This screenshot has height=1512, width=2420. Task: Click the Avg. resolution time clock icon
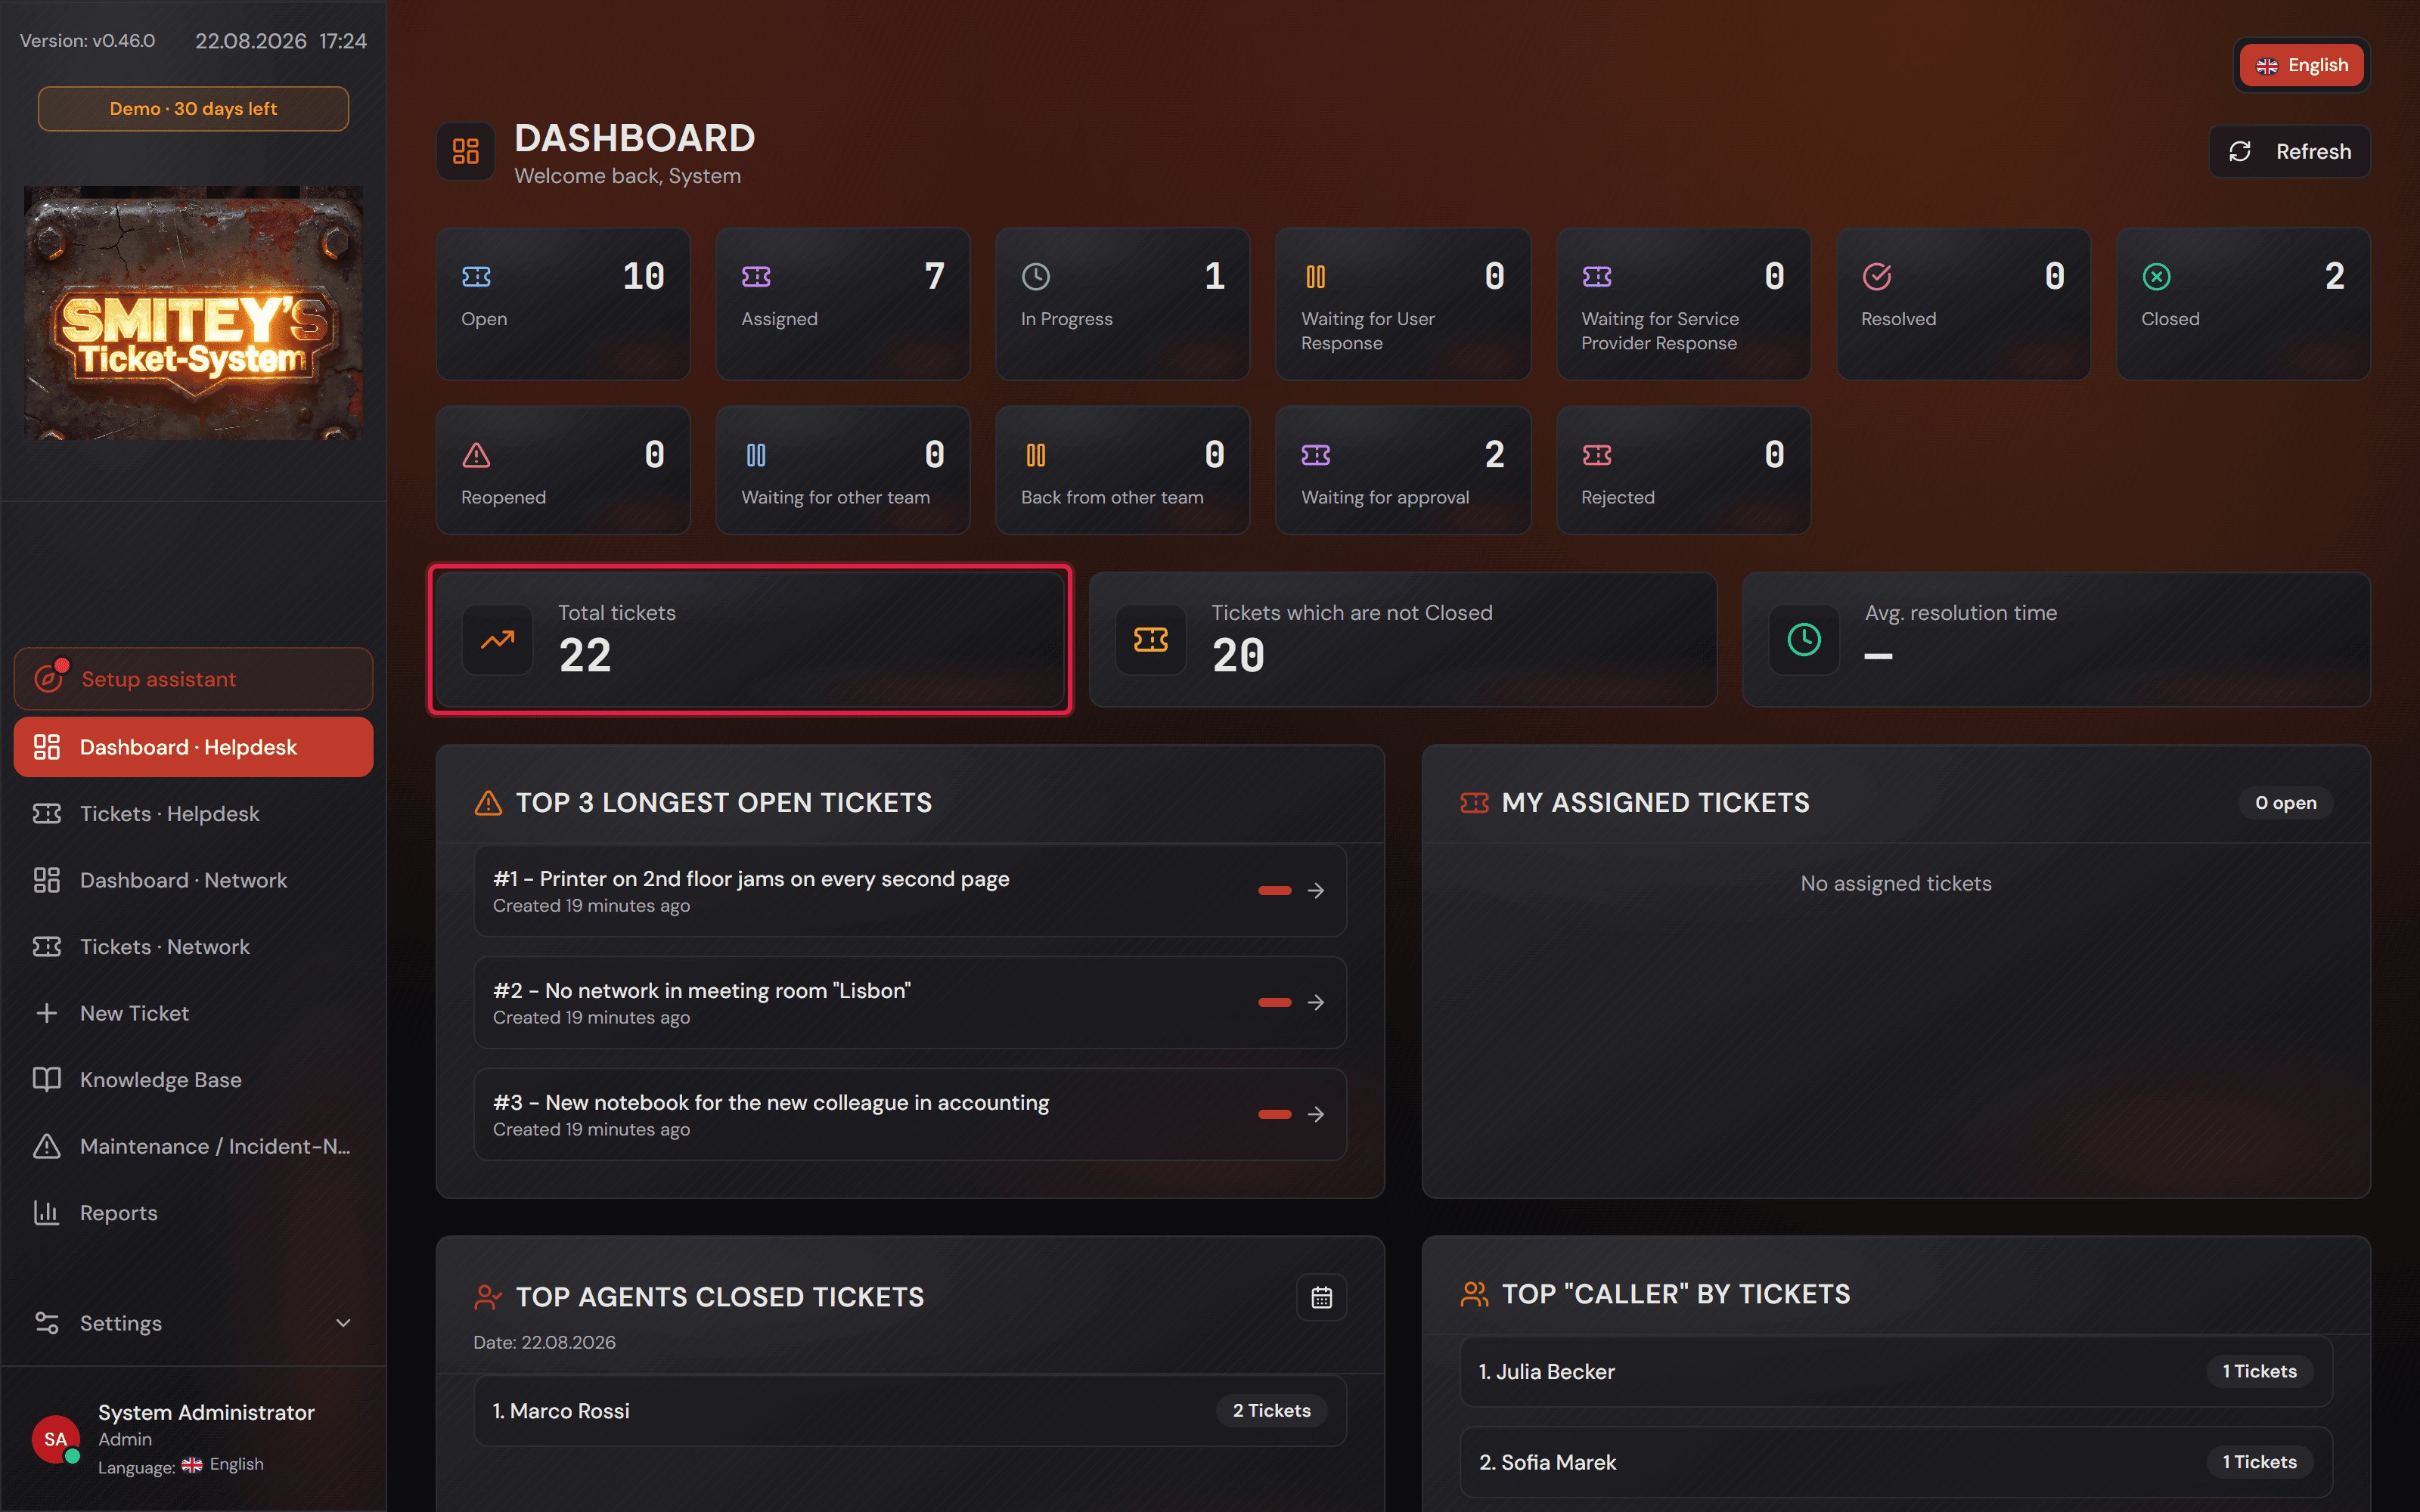(x=1804, y=640)
